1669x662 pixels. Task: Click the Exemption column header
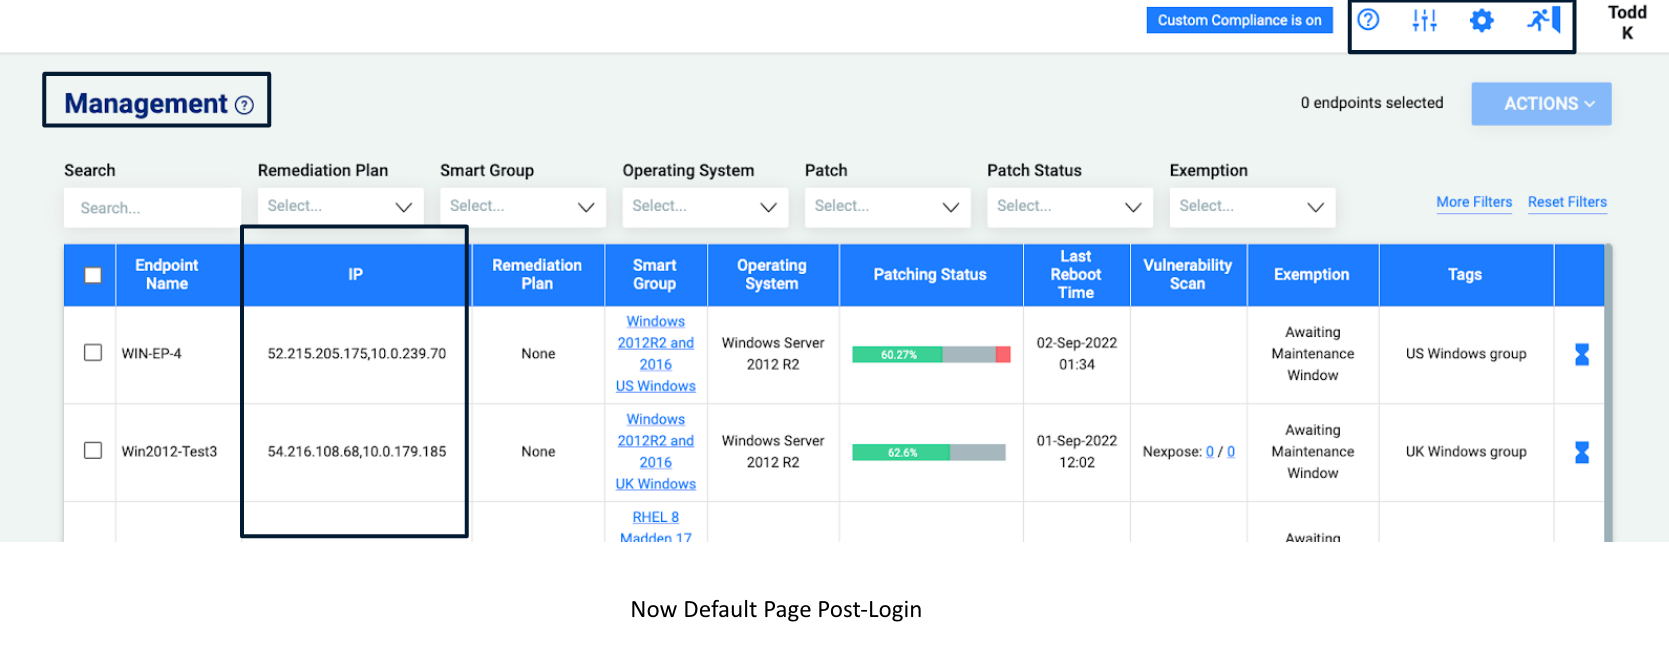tap(1312, 275)
